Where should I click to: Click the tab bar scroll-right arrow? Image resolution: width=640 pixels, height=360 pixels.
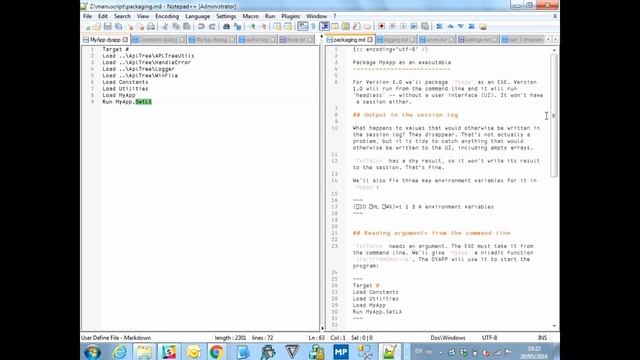(555, 40)
